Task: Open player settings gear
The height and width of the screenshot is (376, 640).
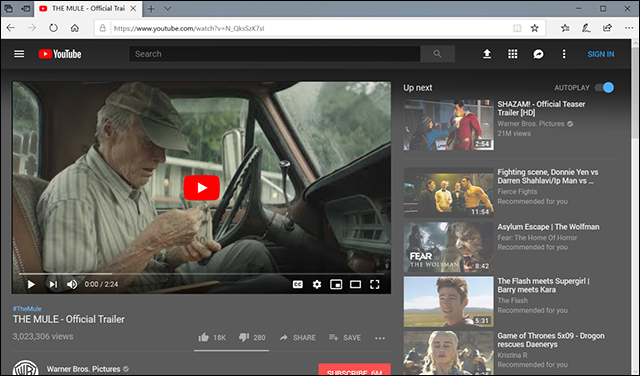Action: coord(317,284)
